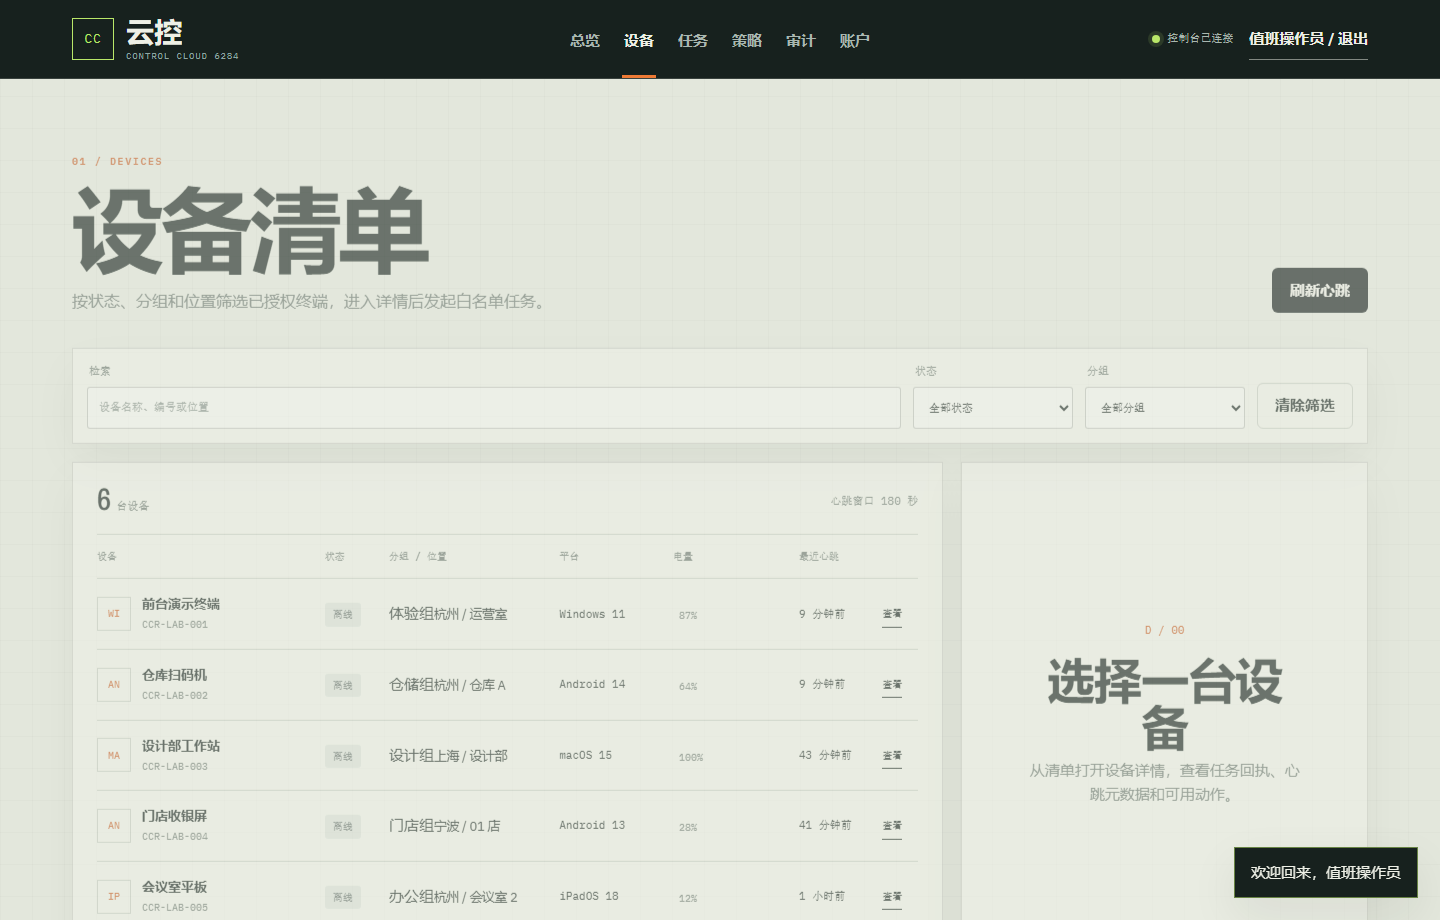Click the 欢迎回来，值班操作员 toast notification
1440x920 pixels.
(x=1326, y=873)
